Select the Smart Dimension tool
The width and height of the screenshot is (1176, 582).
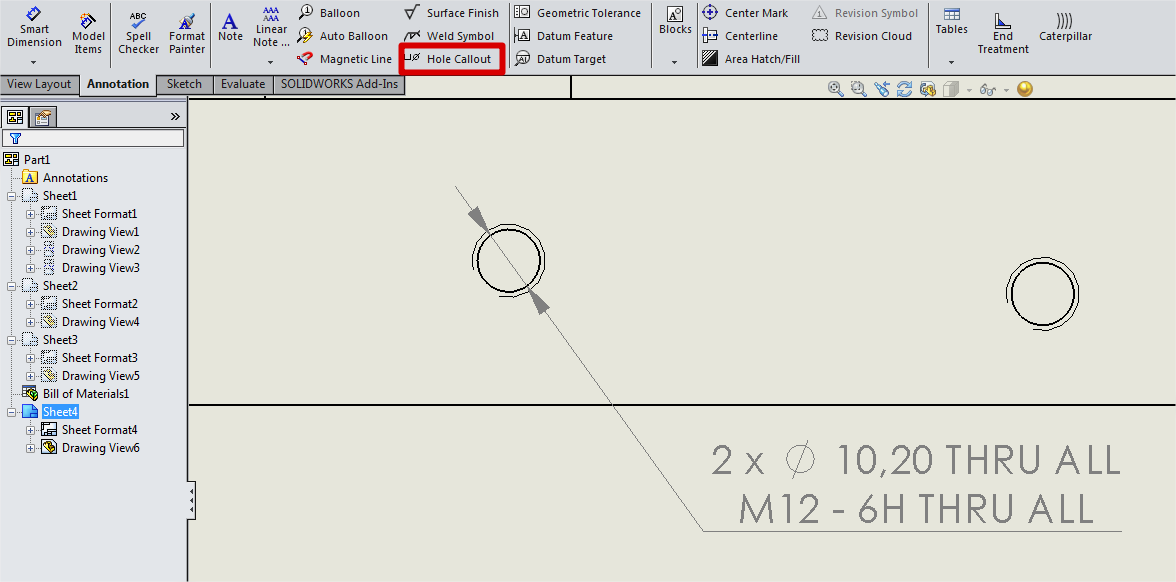pyautogui.click(x=34, y=29)
